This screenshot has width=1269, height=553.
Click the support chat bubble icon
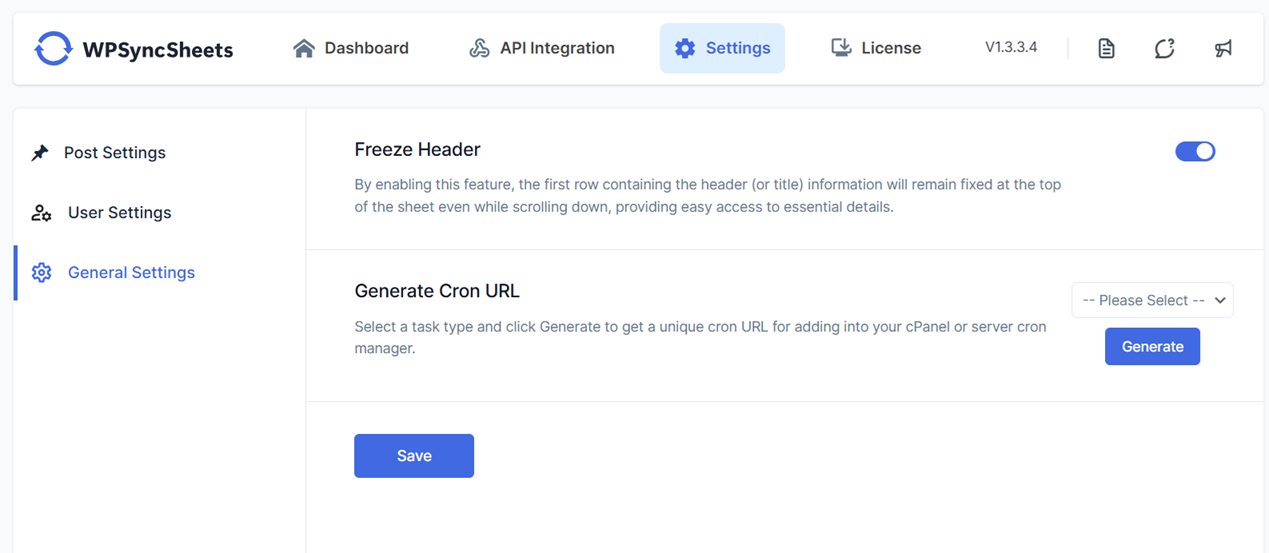tap(1164, 48)
